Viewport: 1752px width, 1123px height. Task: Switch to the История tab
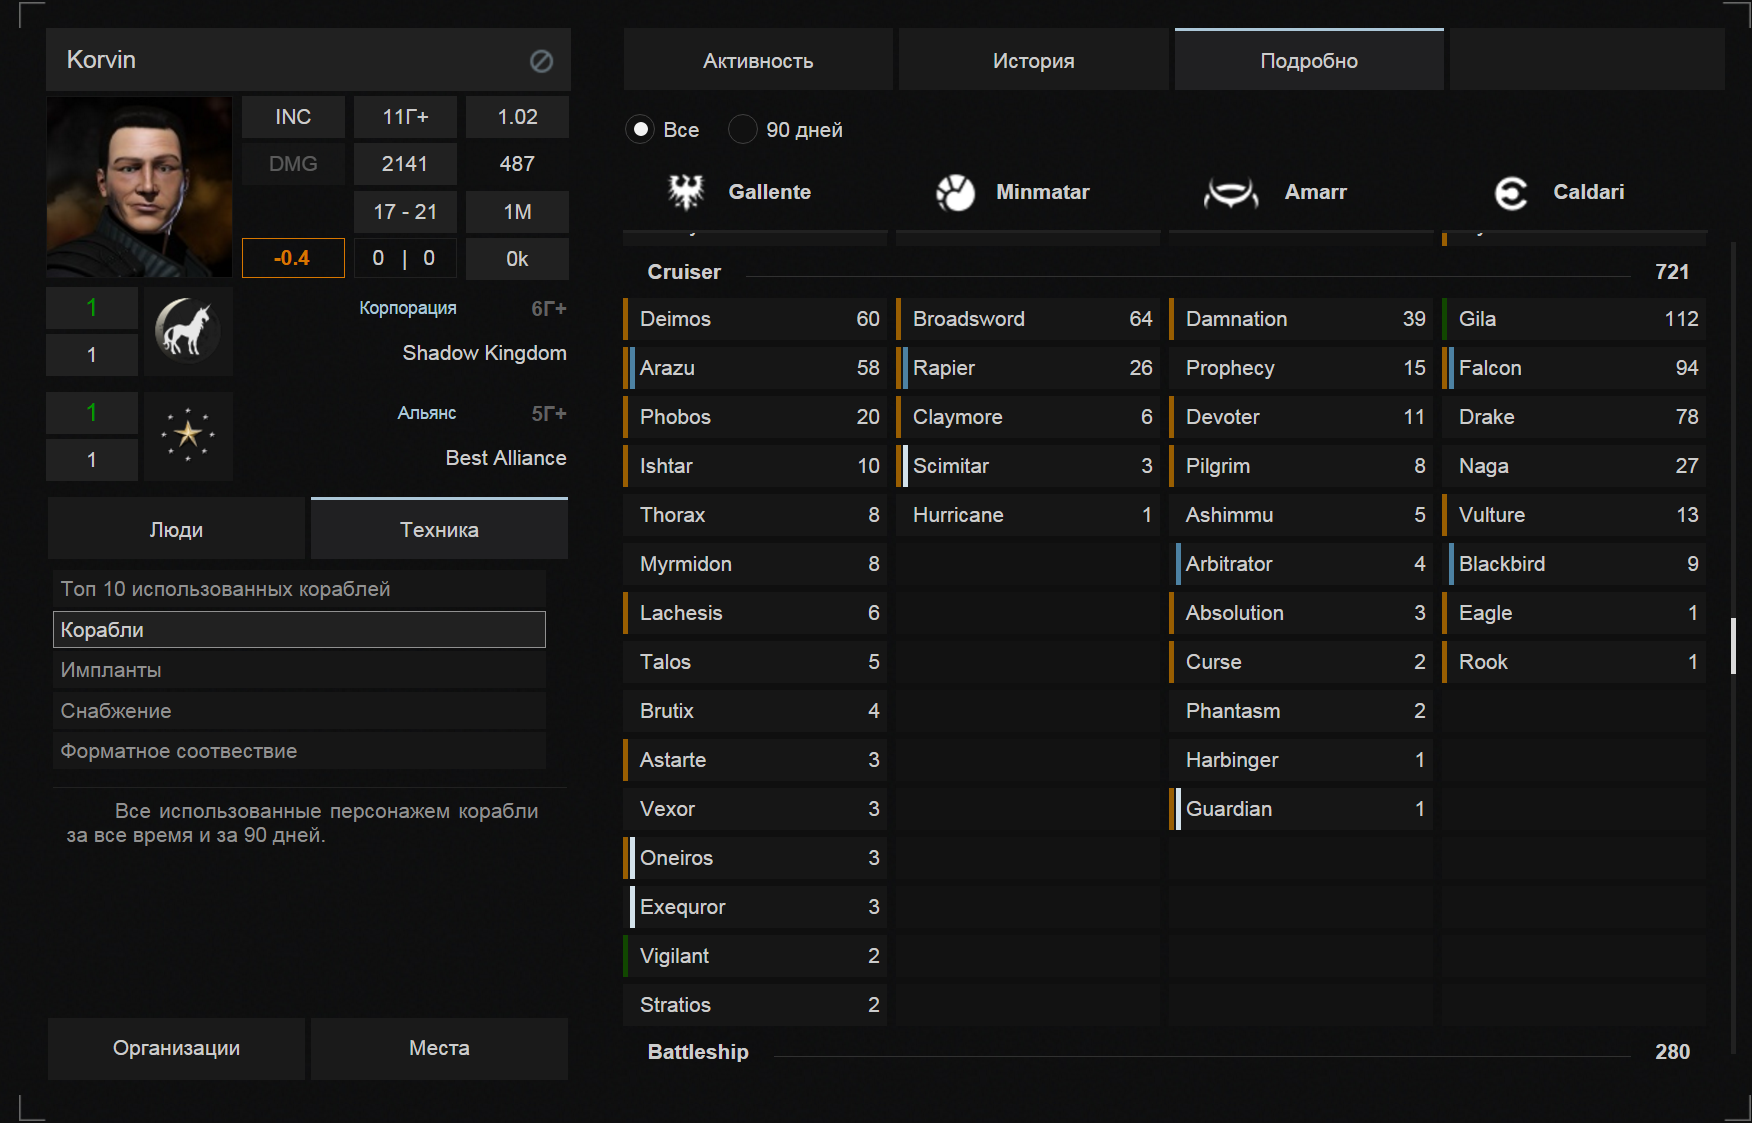coord(1034,60)
